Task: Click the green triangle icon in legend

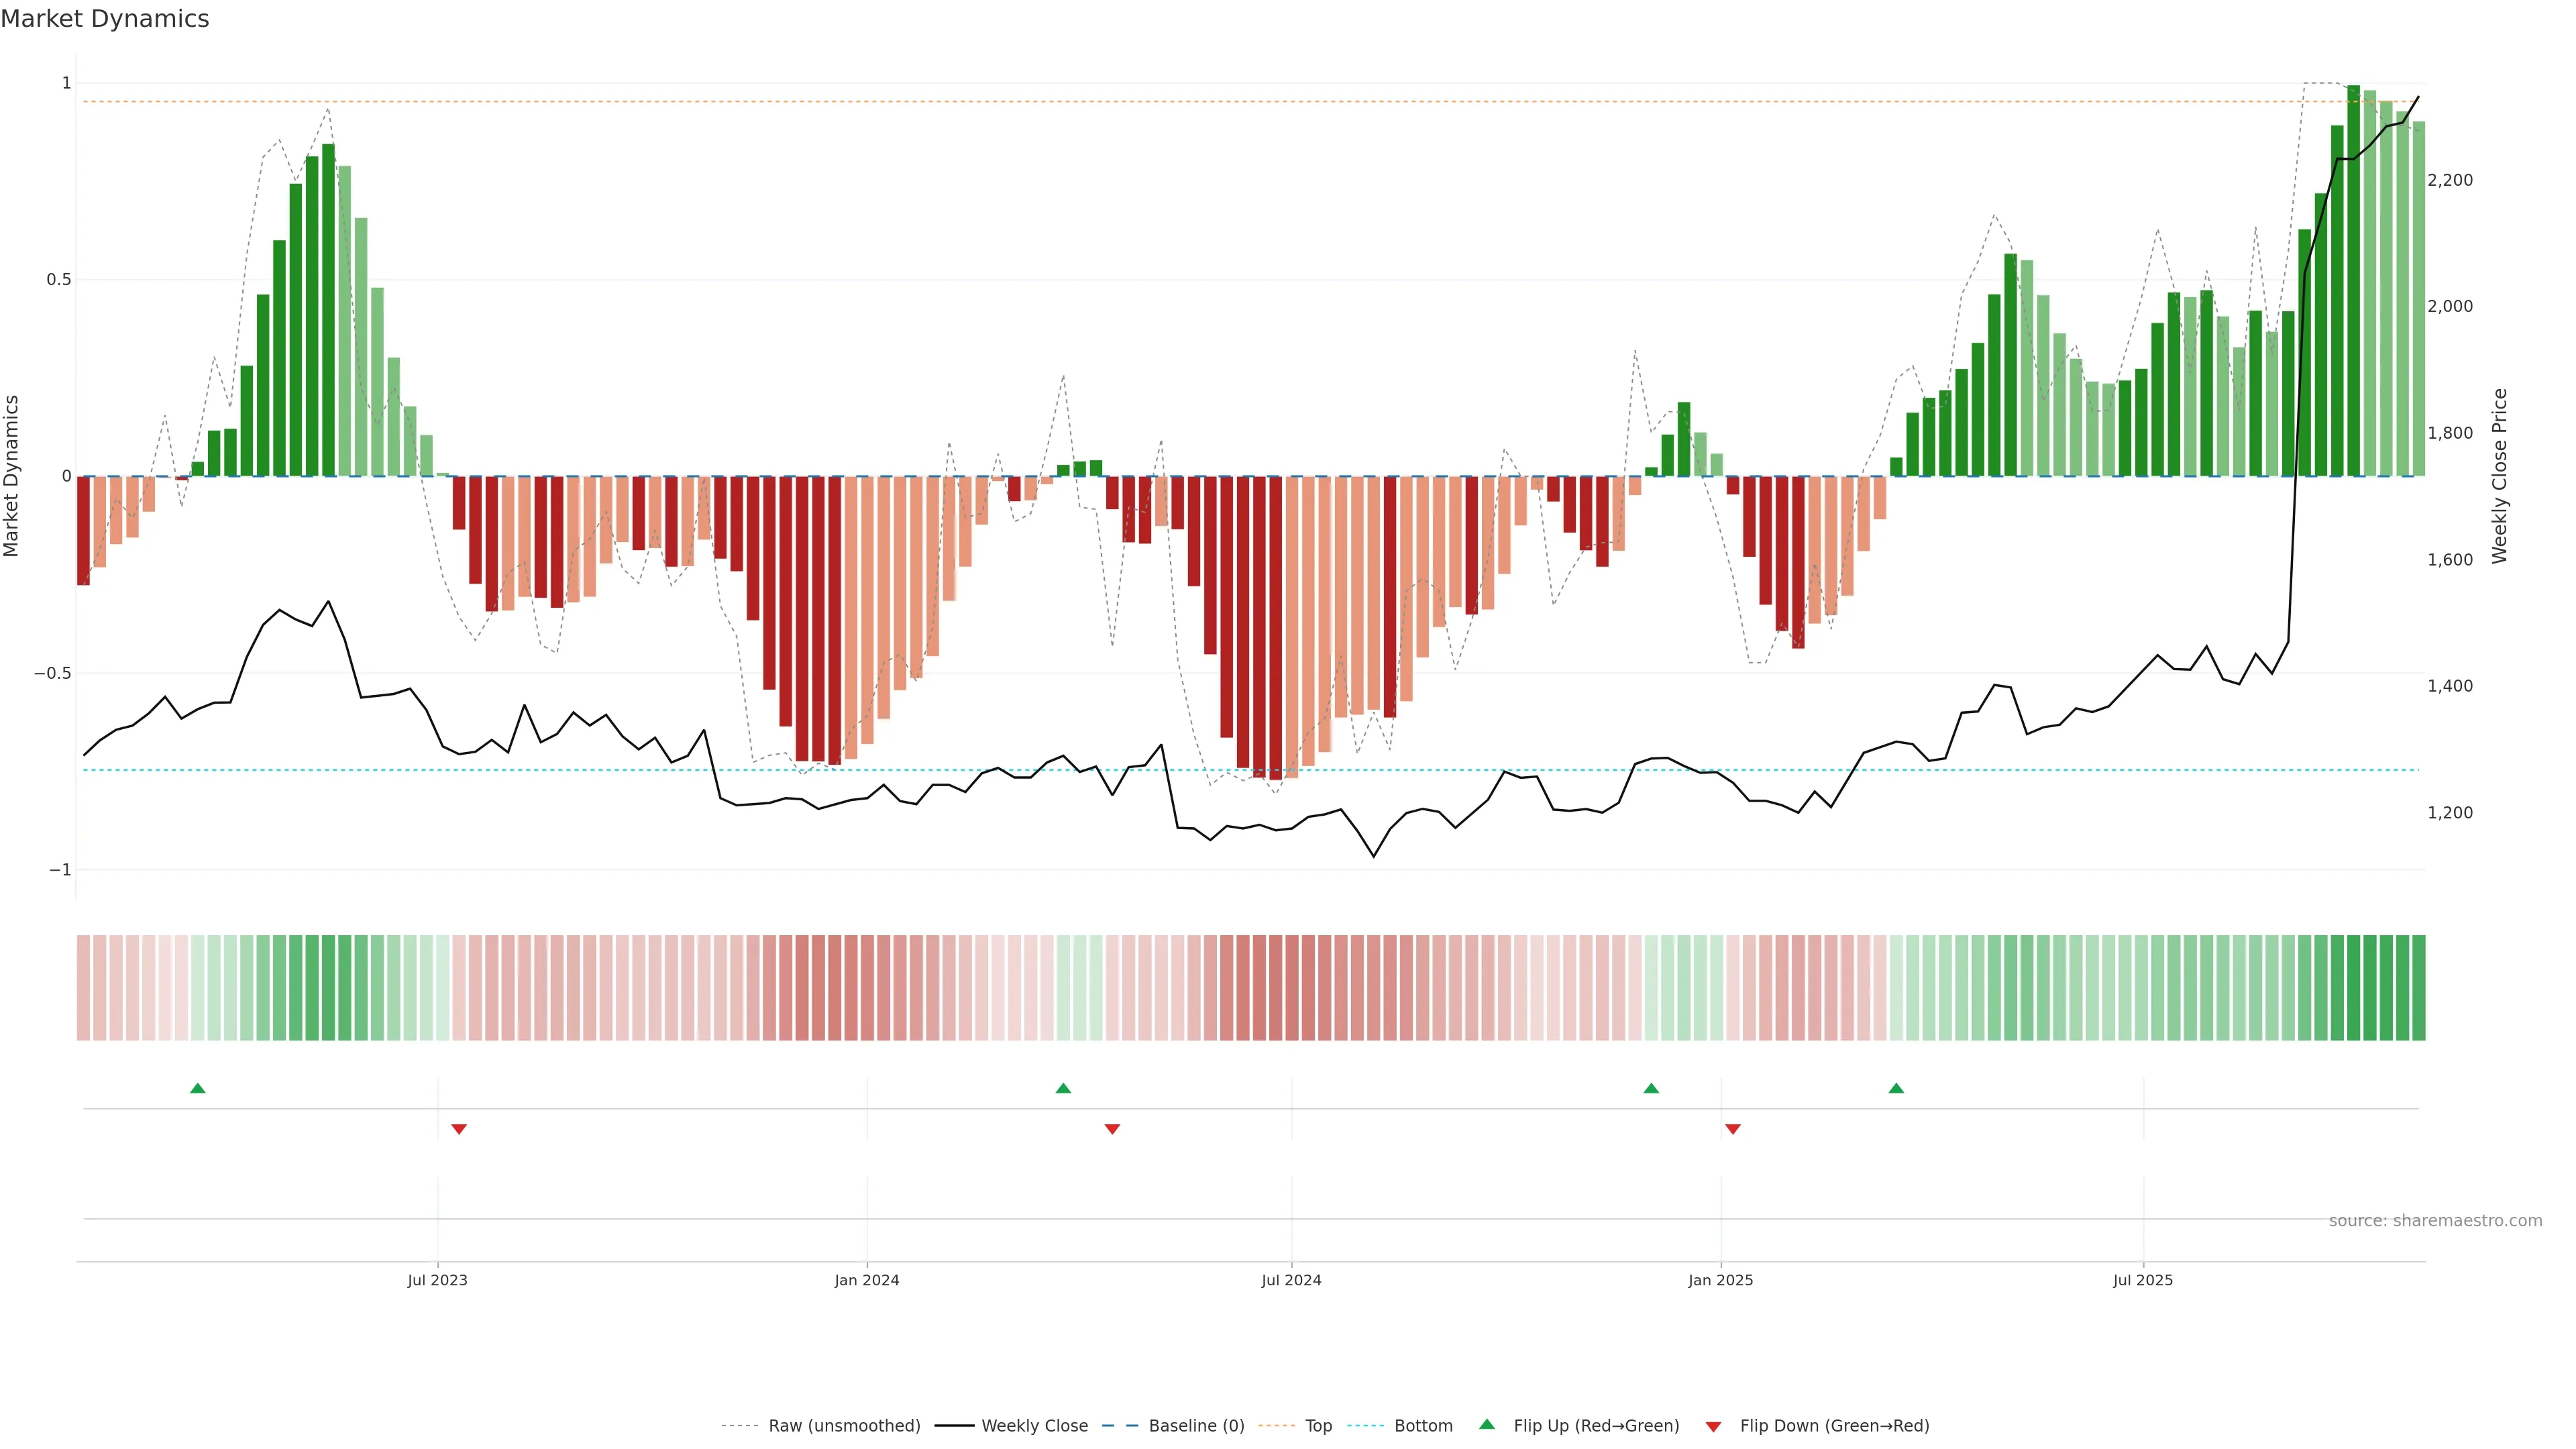Action: (x=1487, y=1424)
